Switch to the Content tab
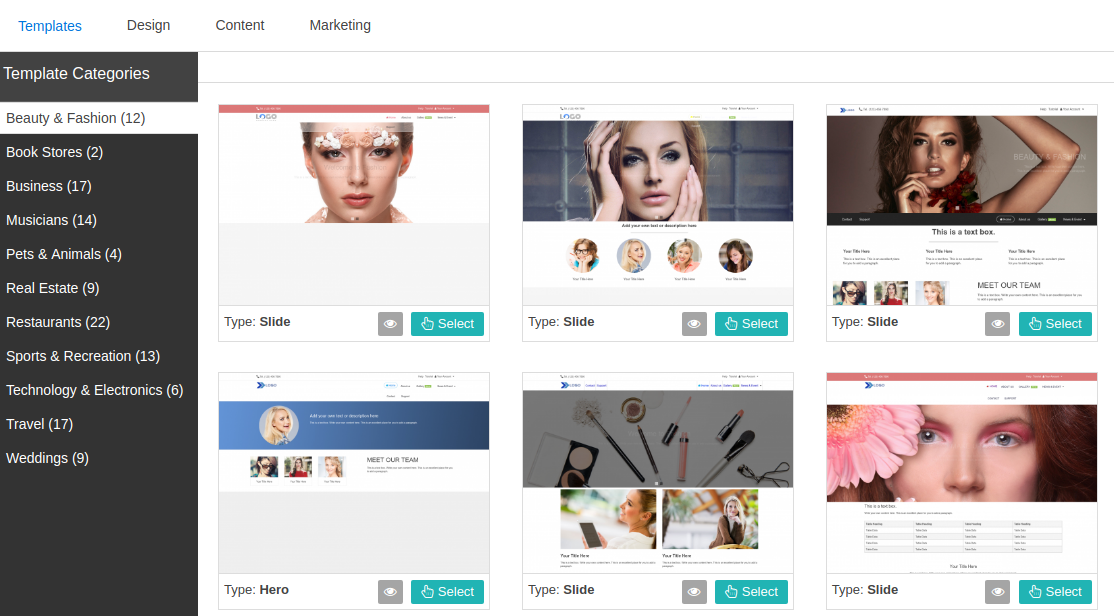1114x616 pixels. tap(240, 25)
